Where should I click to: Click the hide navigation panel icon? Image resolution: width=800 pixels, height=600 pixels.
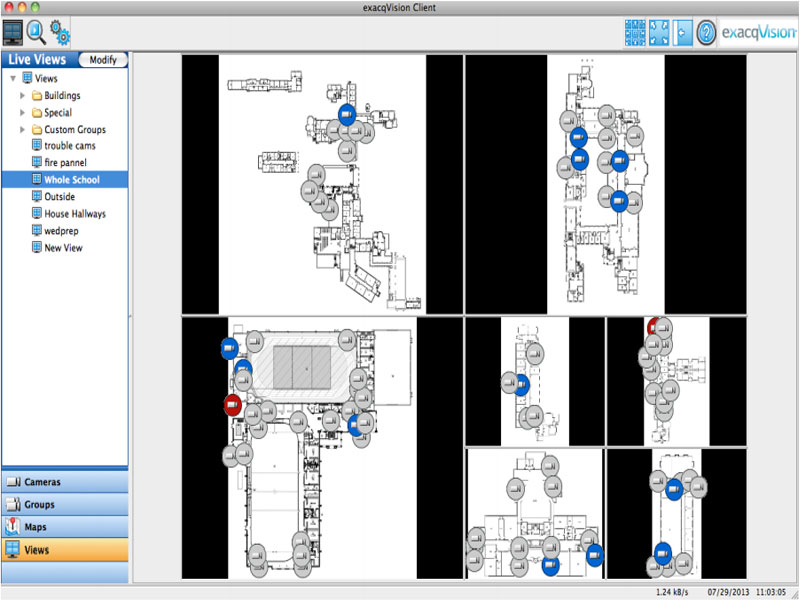[x=683, y=32]
